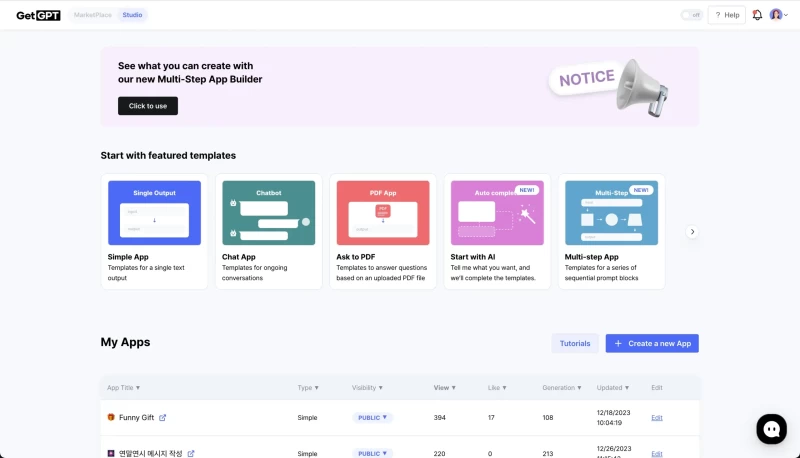This screenshot has width=800, height=458.
Task: Open the notifications bell
Action: coord(757,15)
